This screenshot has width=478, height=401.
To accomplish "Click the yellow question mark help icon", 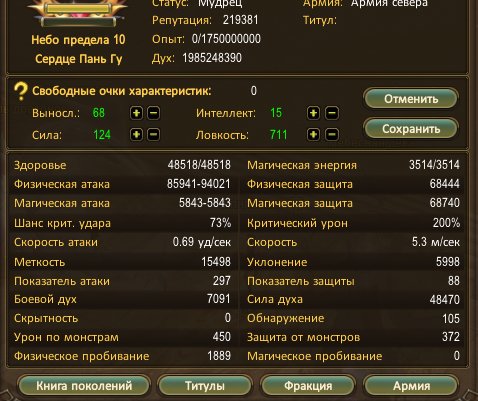I will pos(21,91).
